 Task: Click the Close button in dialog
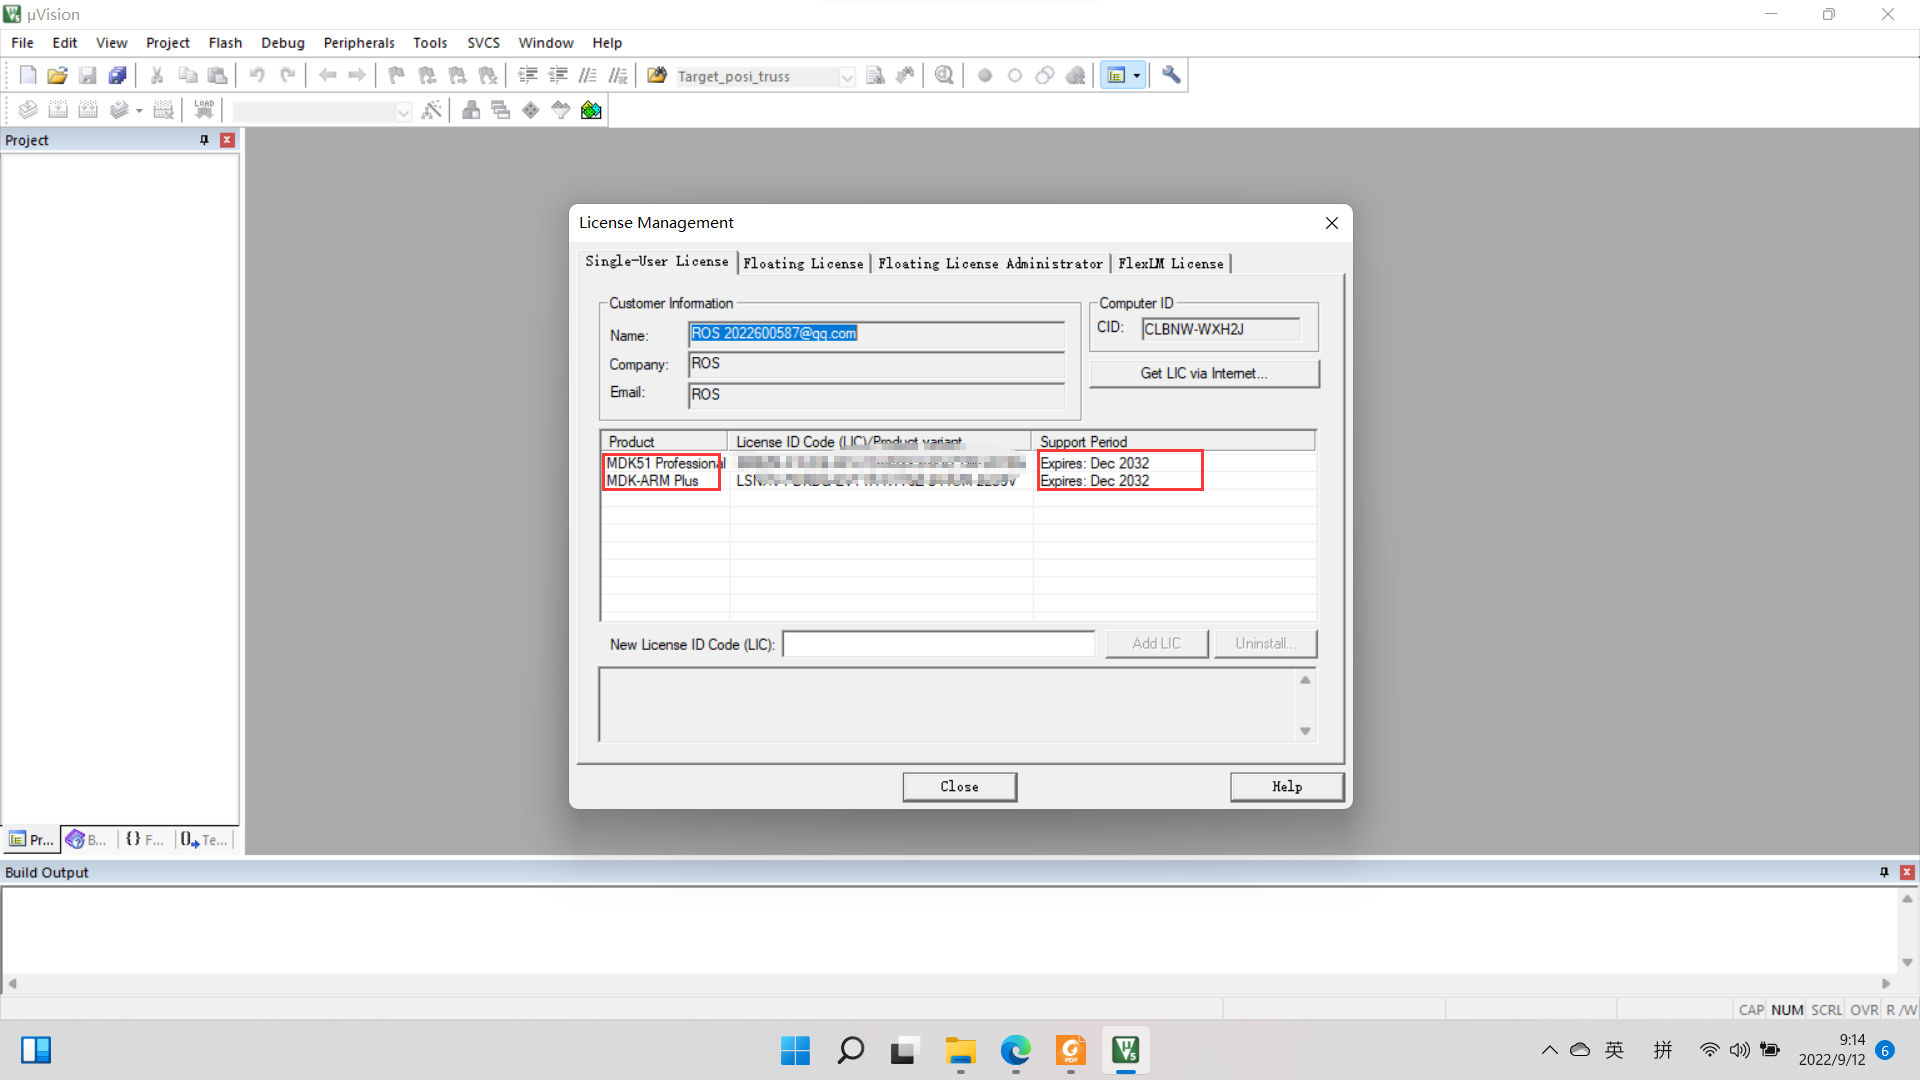pyautogui.click(x=959, y=787)
